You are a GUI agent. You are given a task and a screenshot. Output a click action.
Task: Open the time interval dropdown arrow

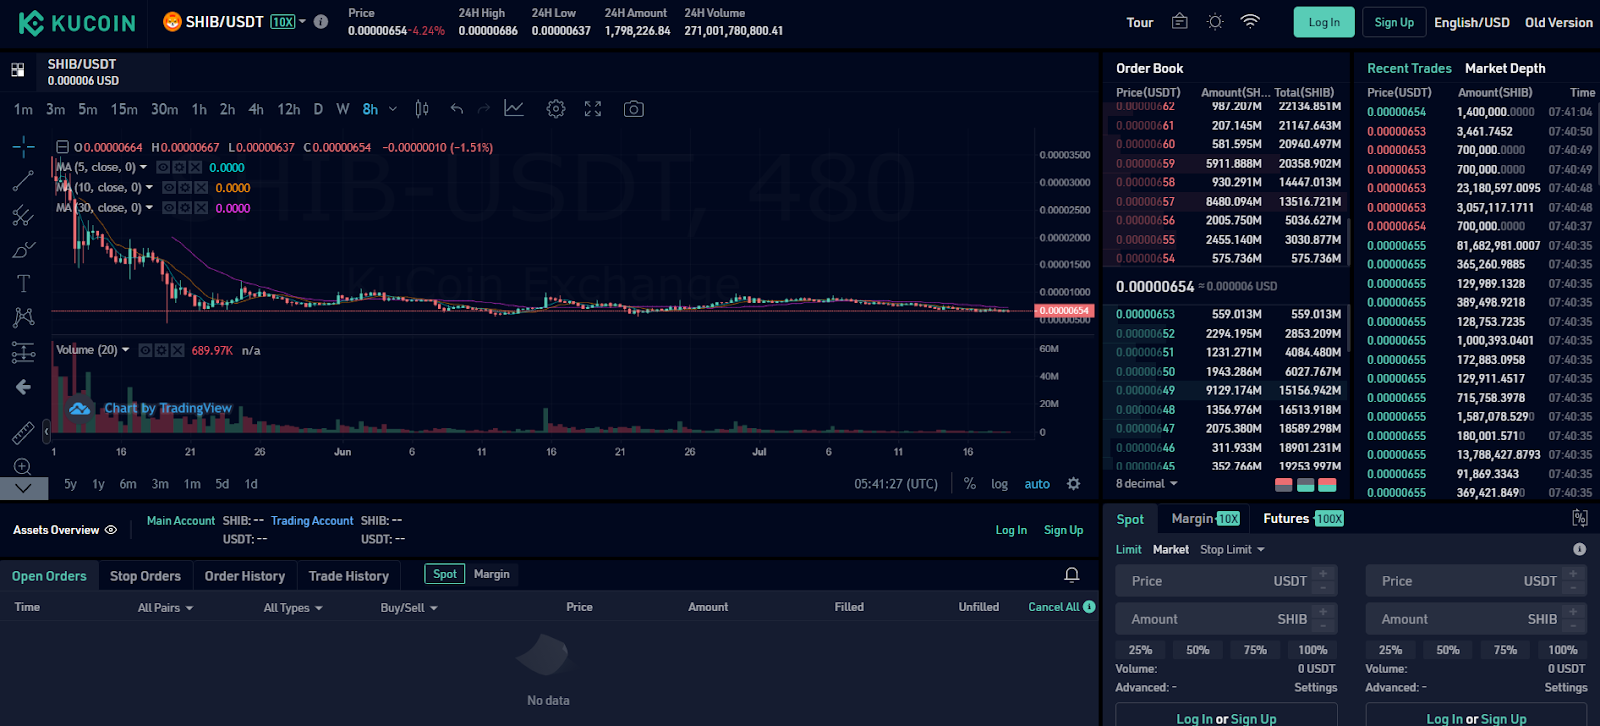393,109
